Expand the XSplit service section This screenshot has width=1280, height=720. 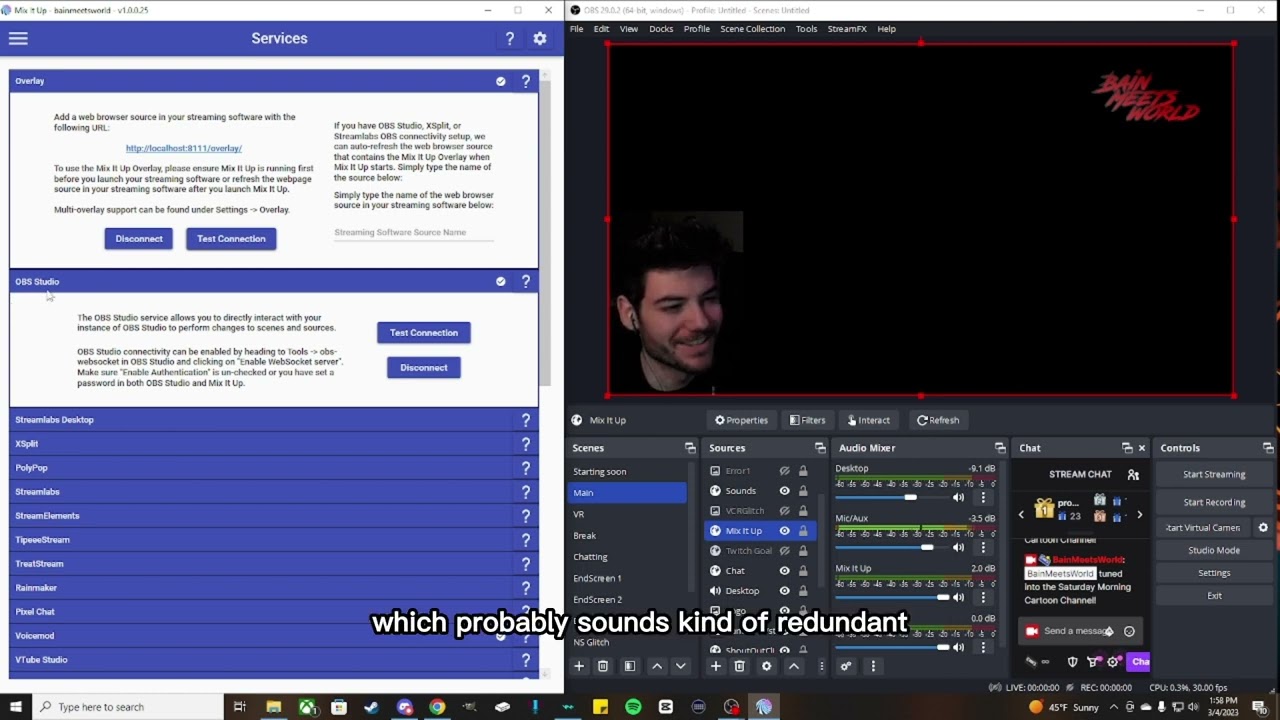click(274, 444)
